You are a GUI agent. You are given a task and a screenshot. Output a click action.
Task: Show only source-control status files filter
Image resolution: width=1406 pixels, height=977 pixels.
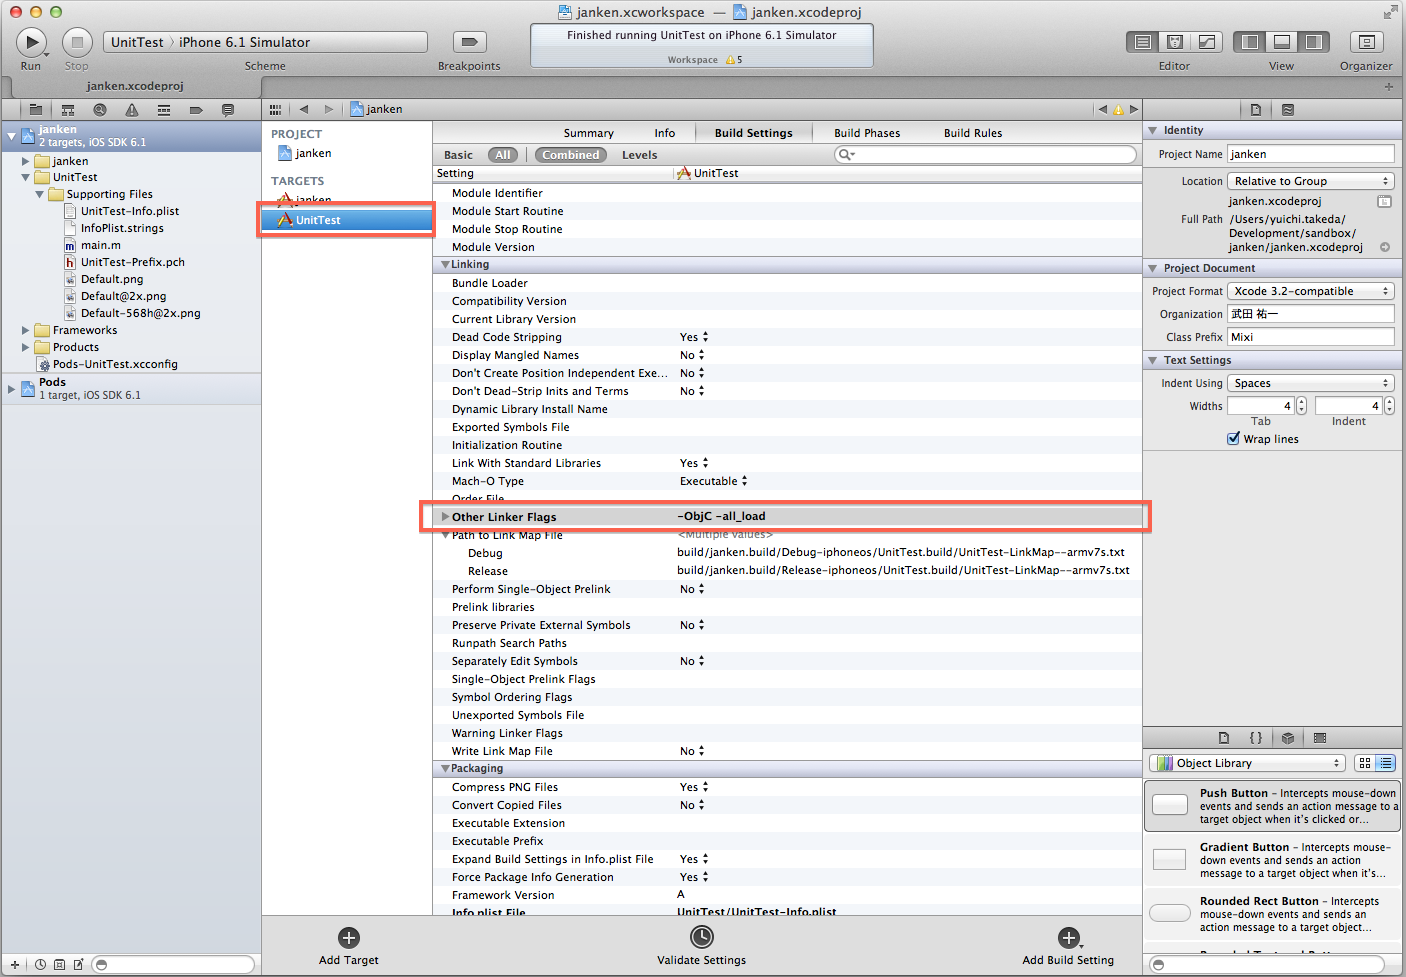pos(59,965)
